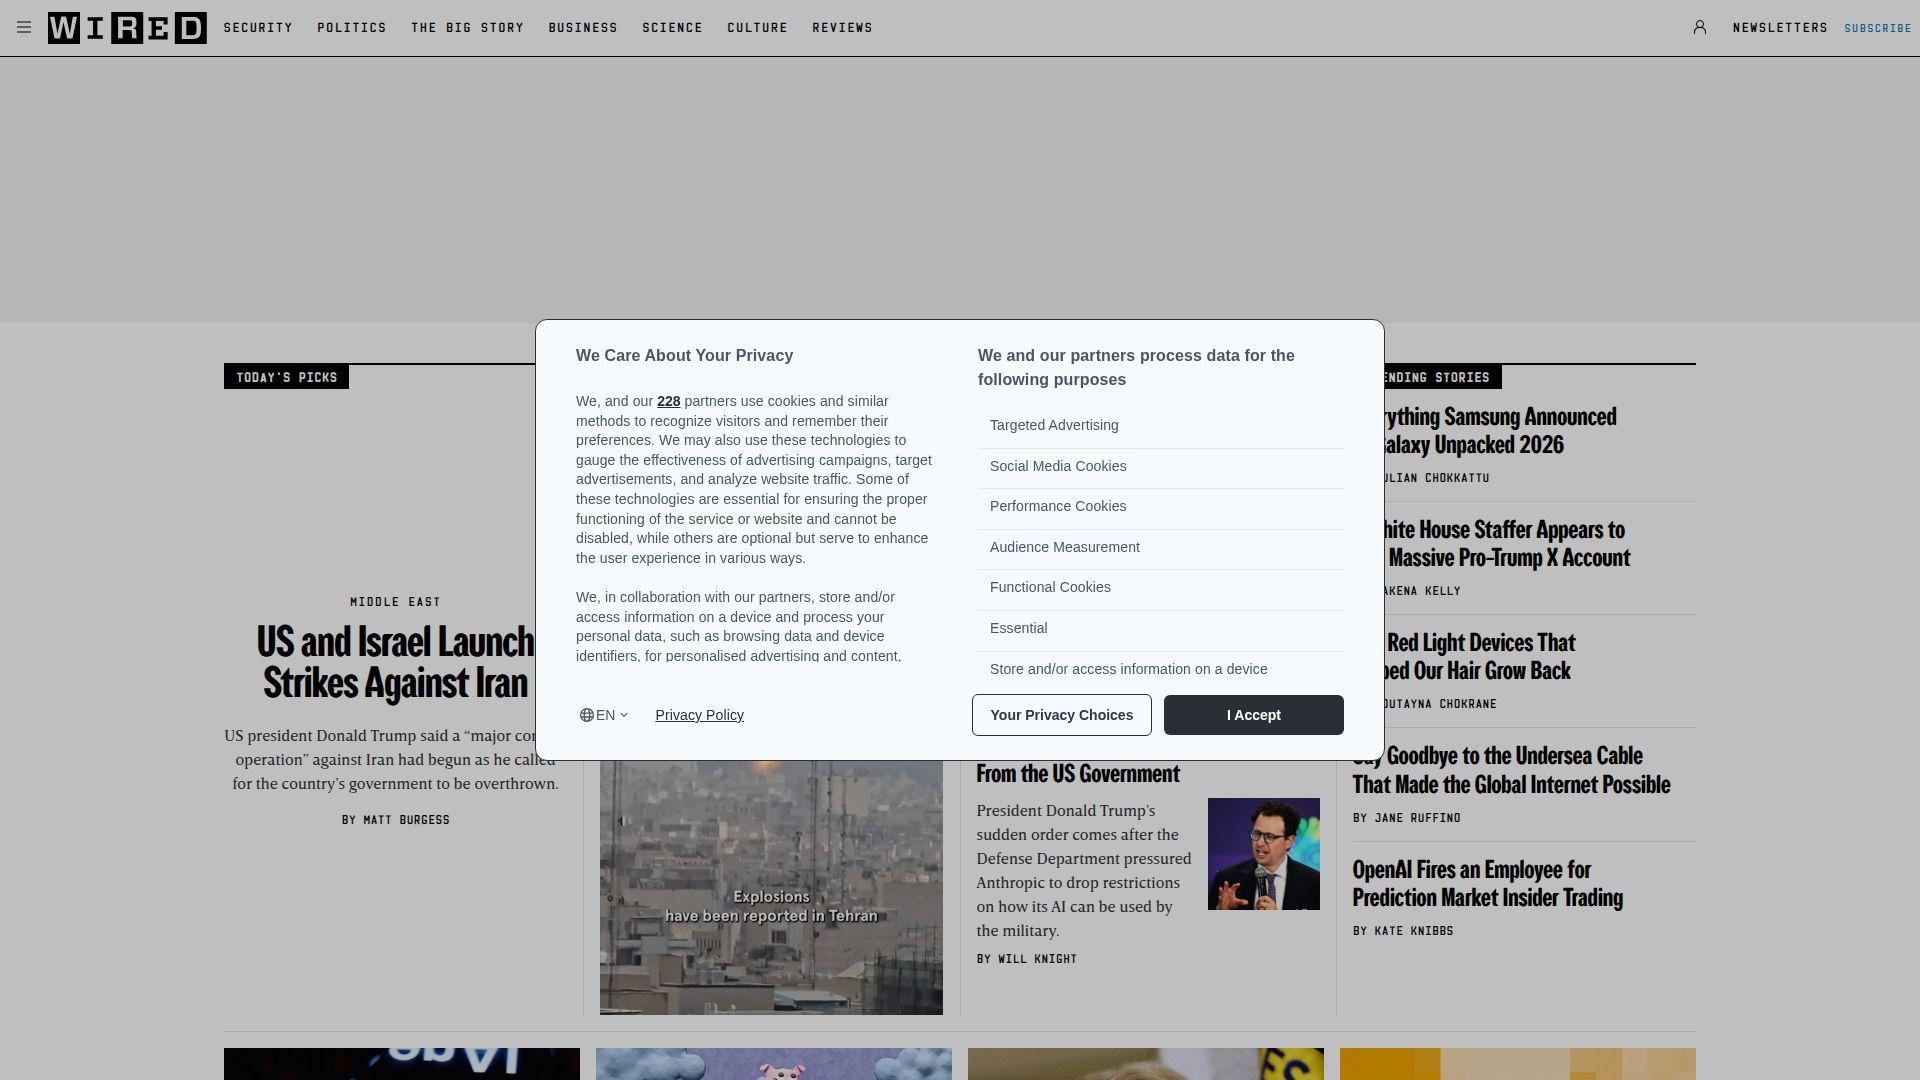1920x1080 pixels.
Task: Open Your Privacy Choices
Action: (1061, 715)
